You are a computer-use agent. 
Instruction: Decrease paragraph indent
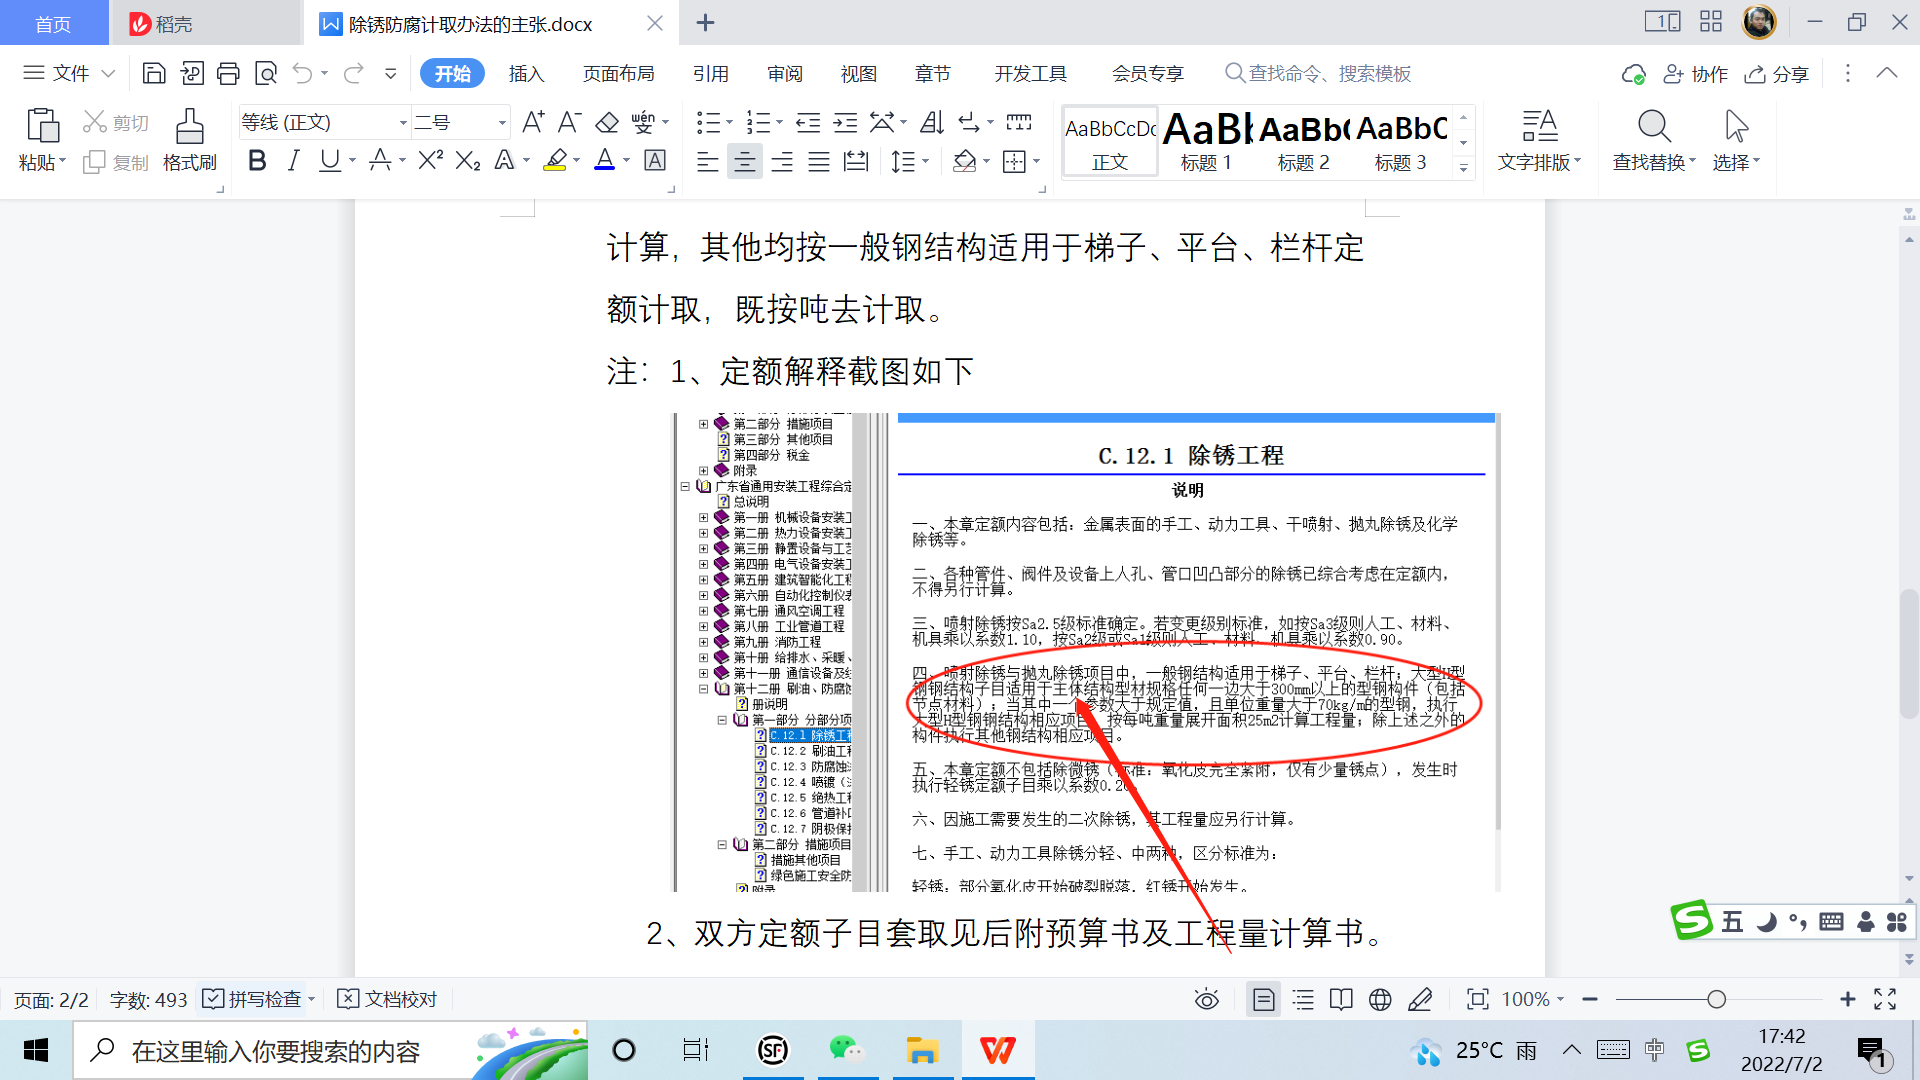coord(808,122)
